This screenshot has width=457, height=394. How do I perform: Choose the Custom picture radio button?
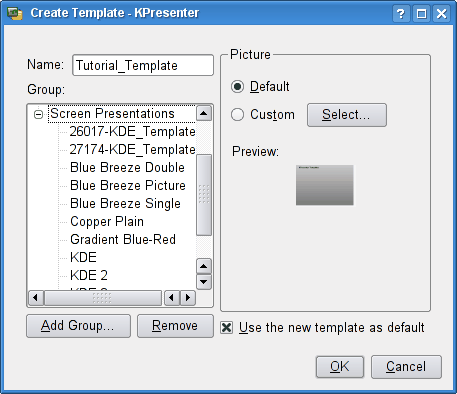[x=237, y=115]
